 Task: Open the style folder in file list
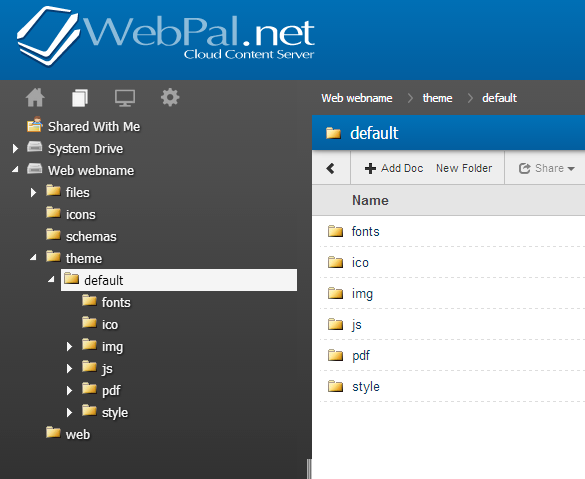[x=366, y=386]
